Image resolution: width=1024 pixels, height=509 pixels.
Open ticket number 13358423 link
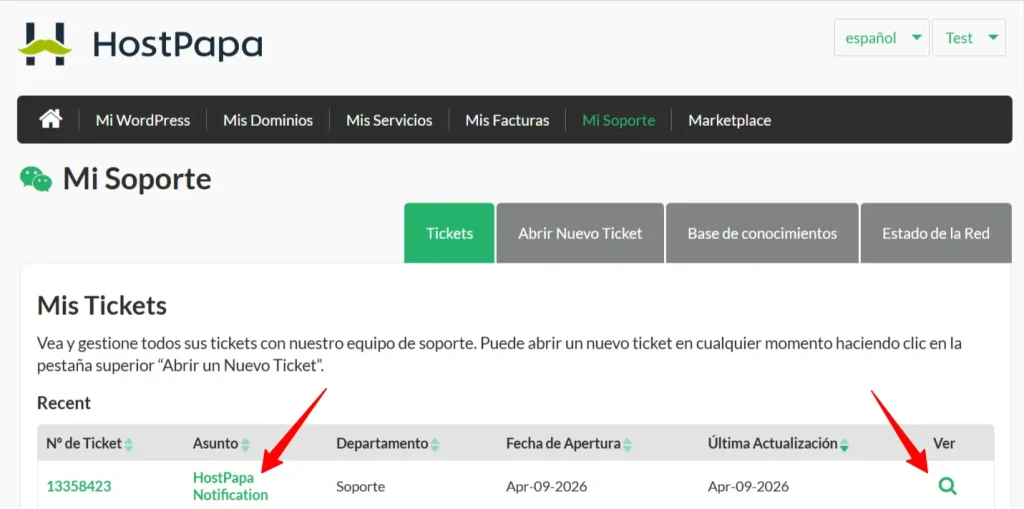click(x=79, y=487)
